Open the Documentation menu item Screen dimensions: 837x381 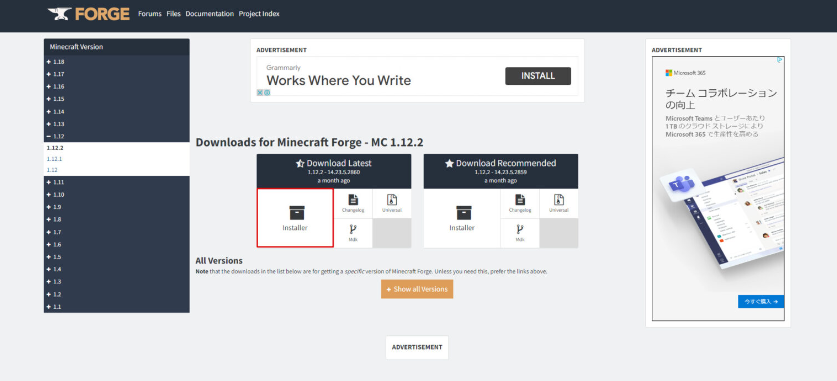[210, 14]
